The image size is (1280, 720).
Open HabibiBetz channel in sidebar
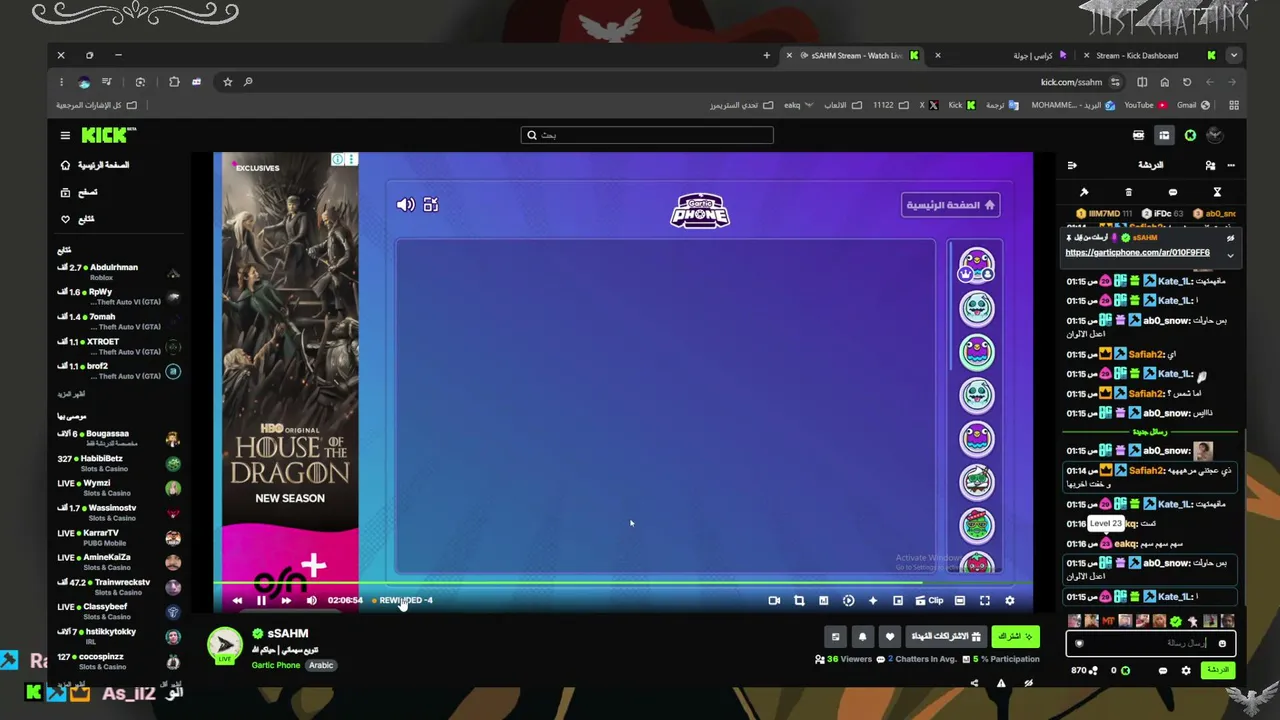[118, 463]
